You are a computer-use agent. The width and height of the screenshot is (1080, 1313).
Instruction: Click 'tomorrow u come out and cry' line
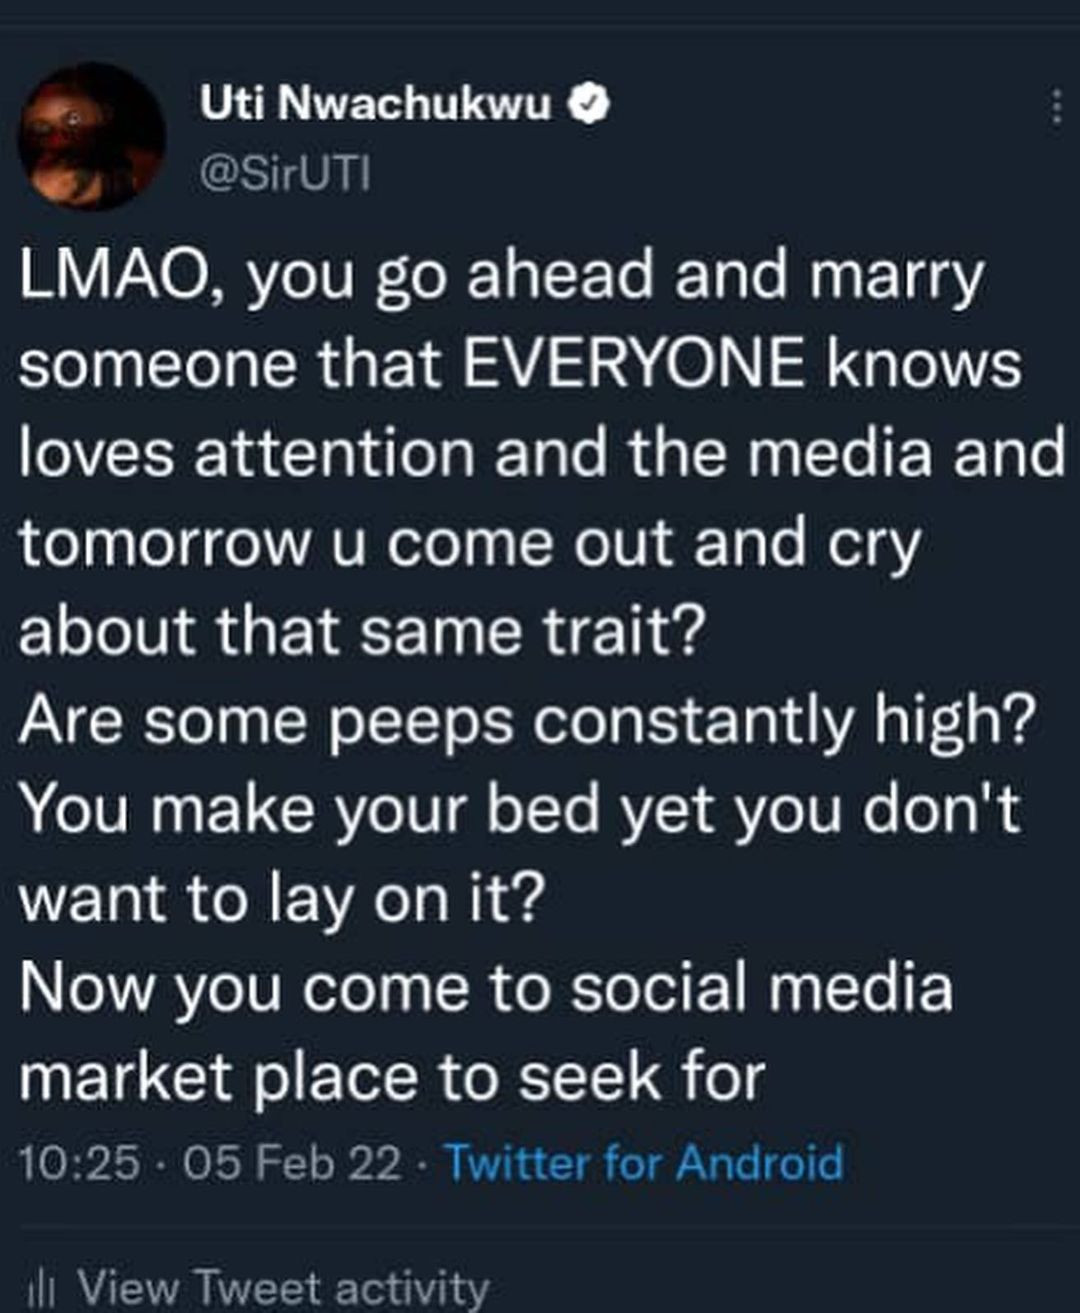tap(469, 544)
